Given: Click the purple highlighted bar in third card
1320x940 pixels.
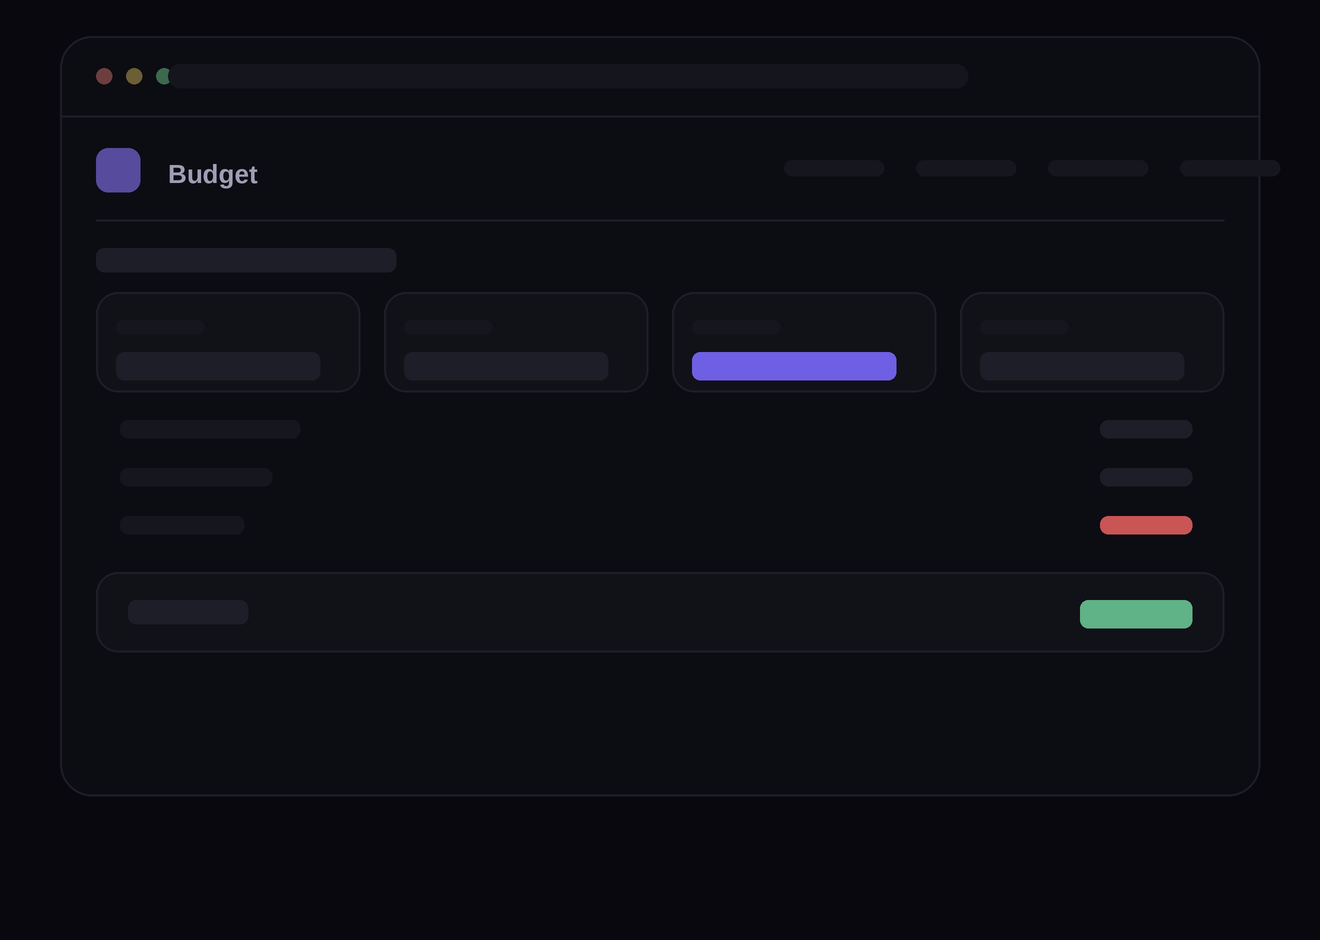Looking at the screenshot, I should 794,366.
